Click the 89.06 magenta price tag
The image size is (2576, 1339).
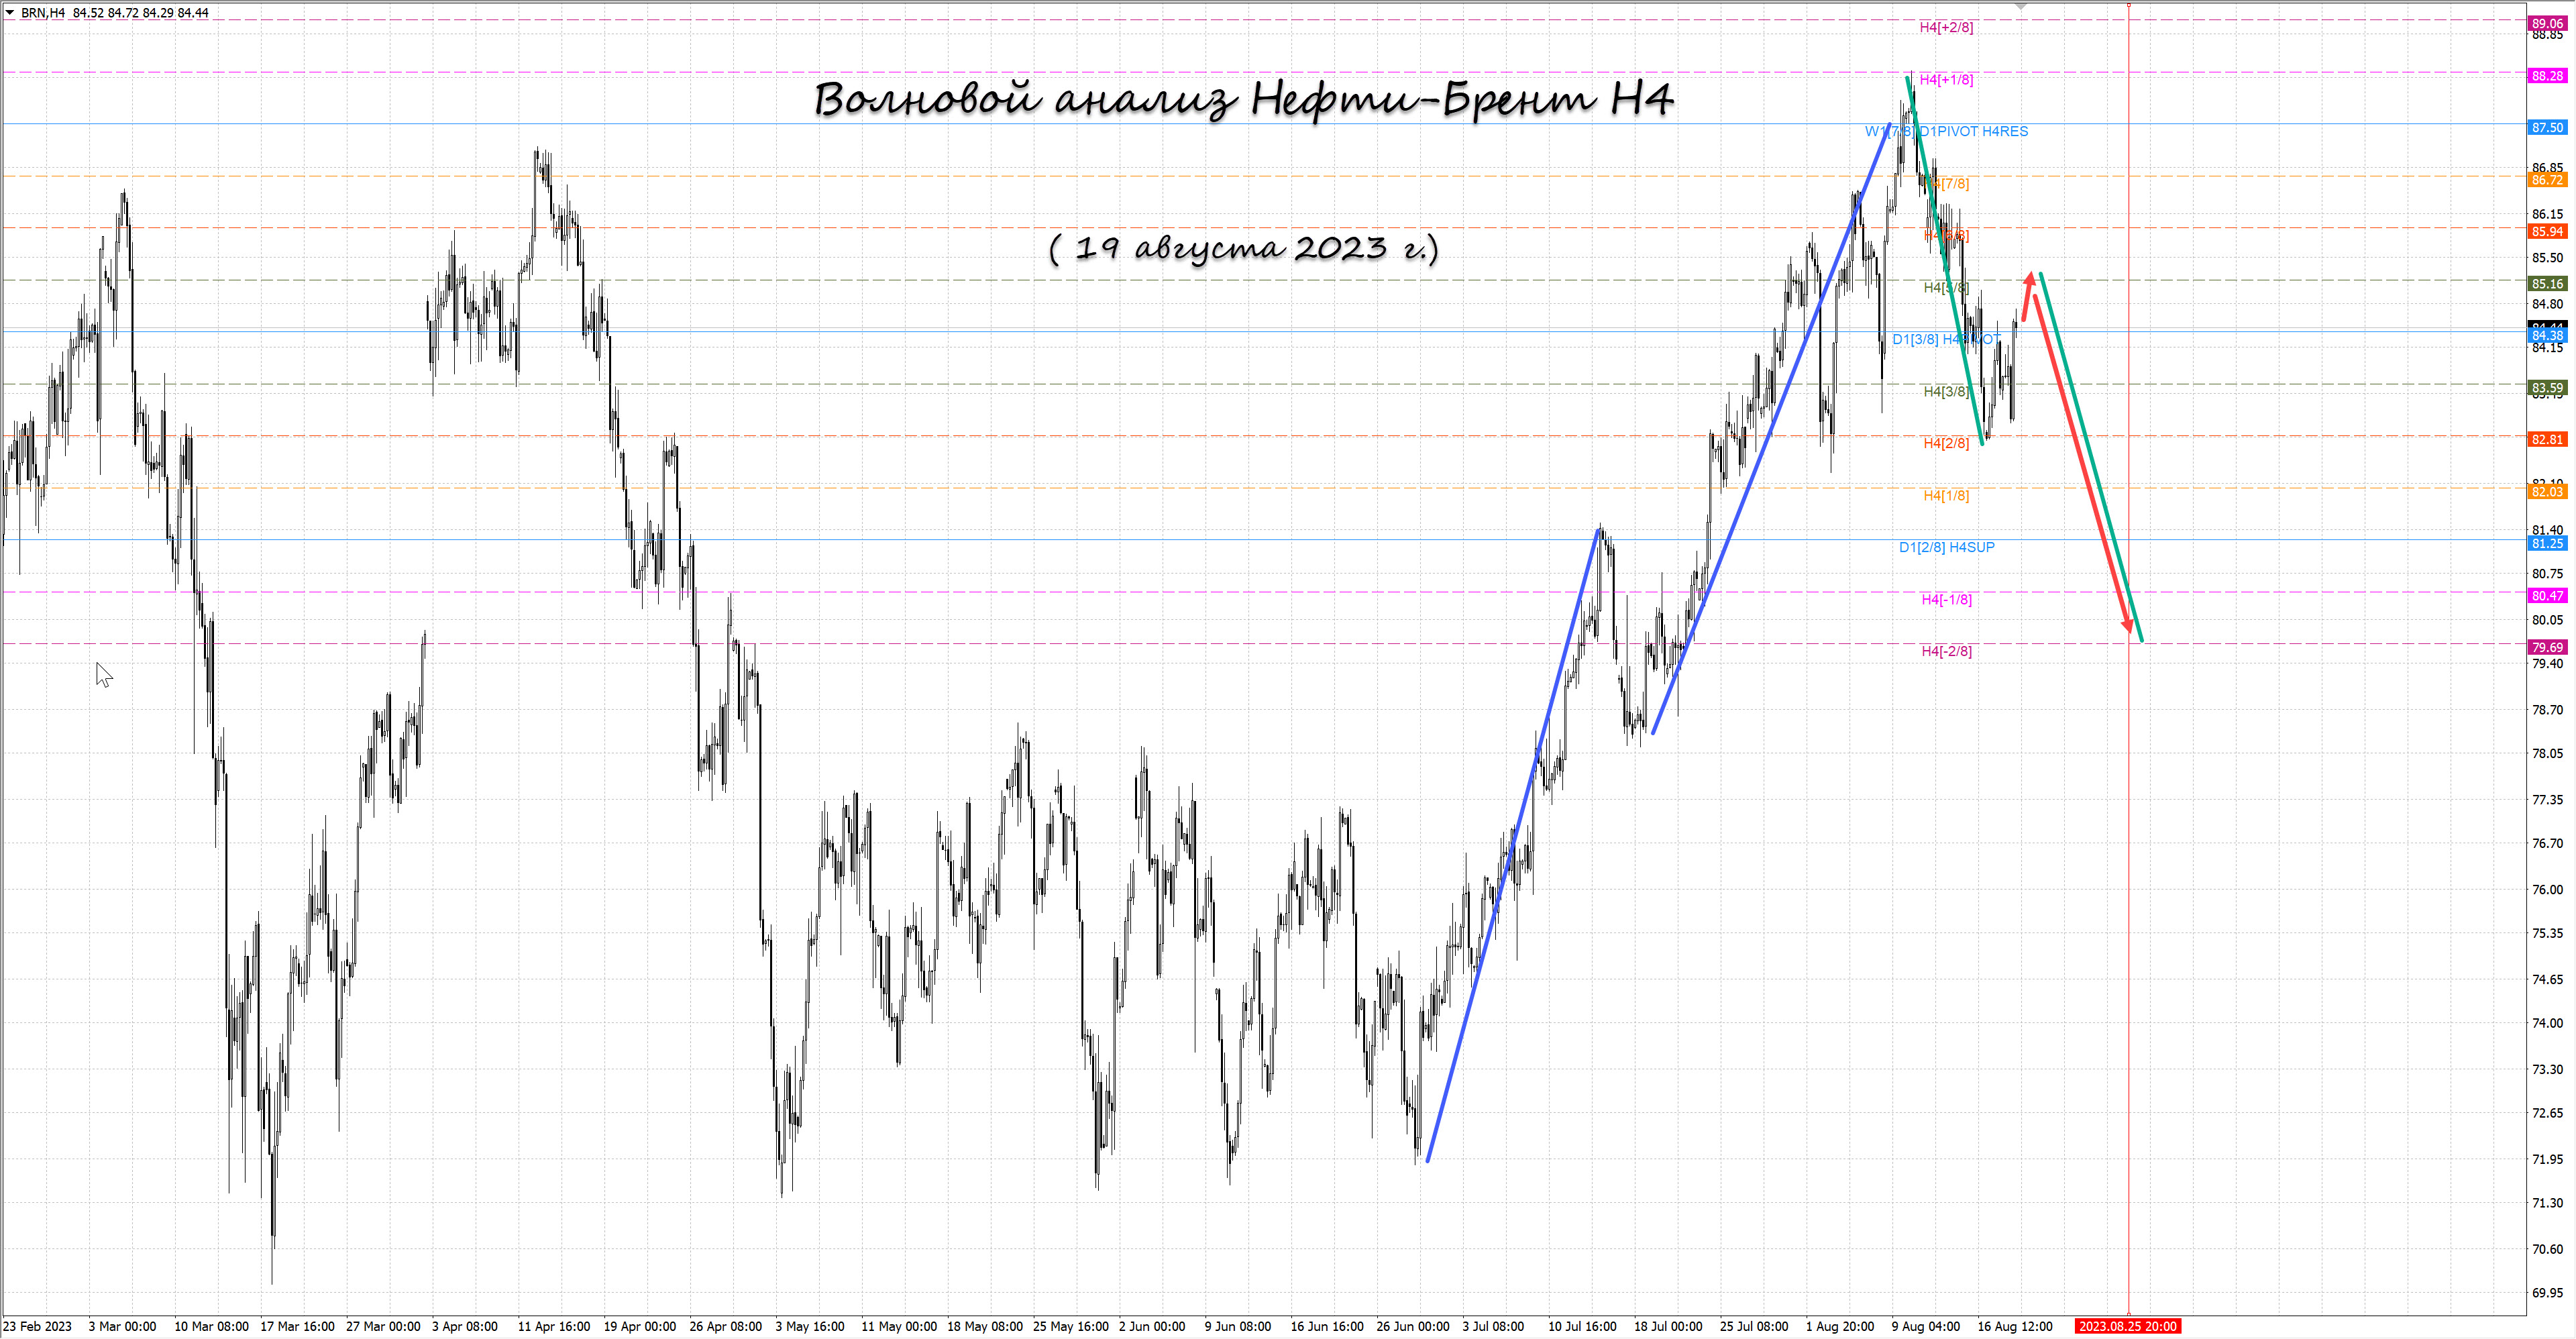(2547, 23)
